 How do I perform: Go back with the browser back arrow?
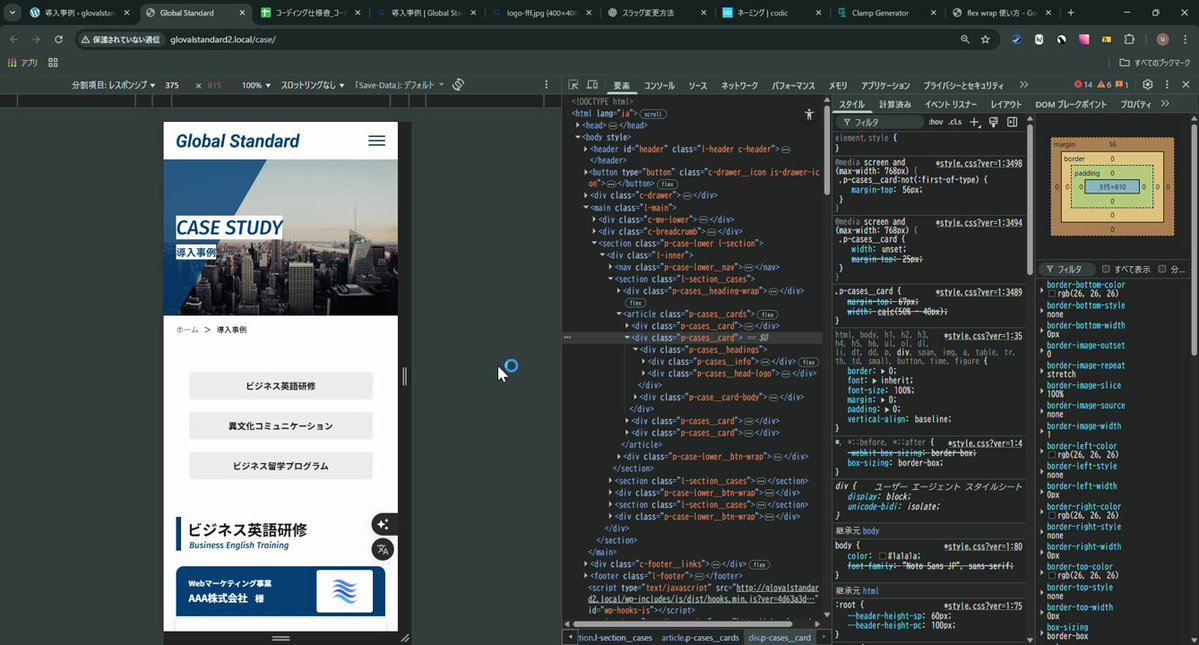click(x=14, y=39)
